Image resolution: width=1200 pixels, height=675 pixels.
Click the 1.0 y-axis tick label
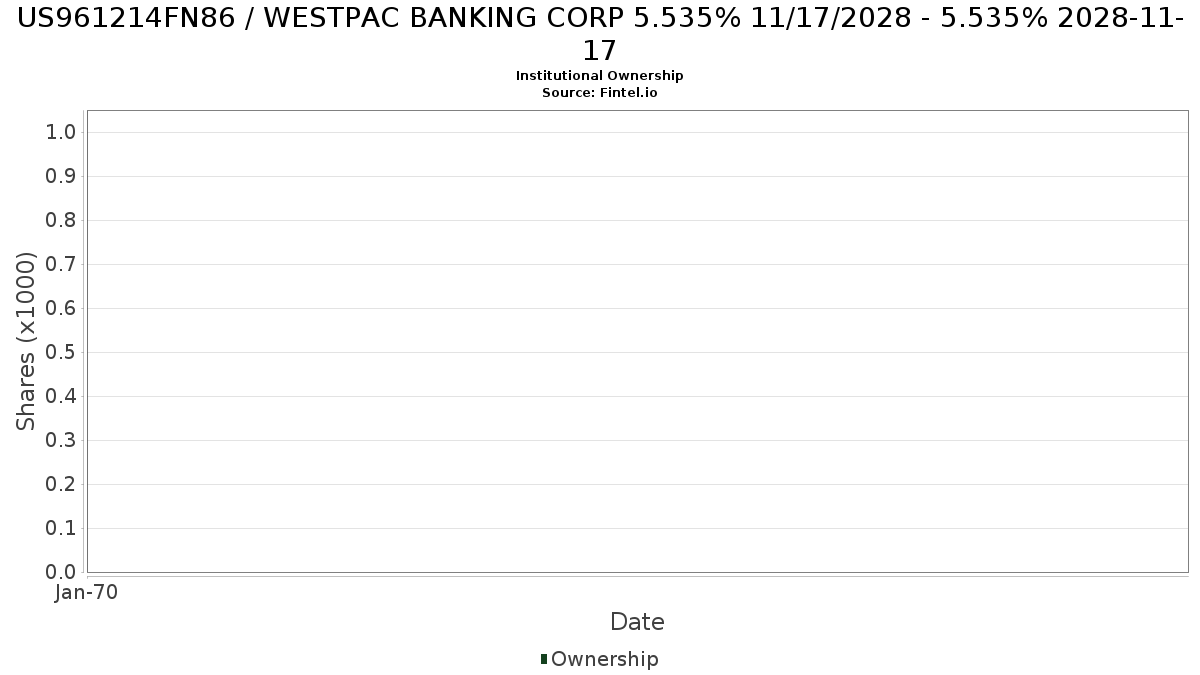(61, 133)
